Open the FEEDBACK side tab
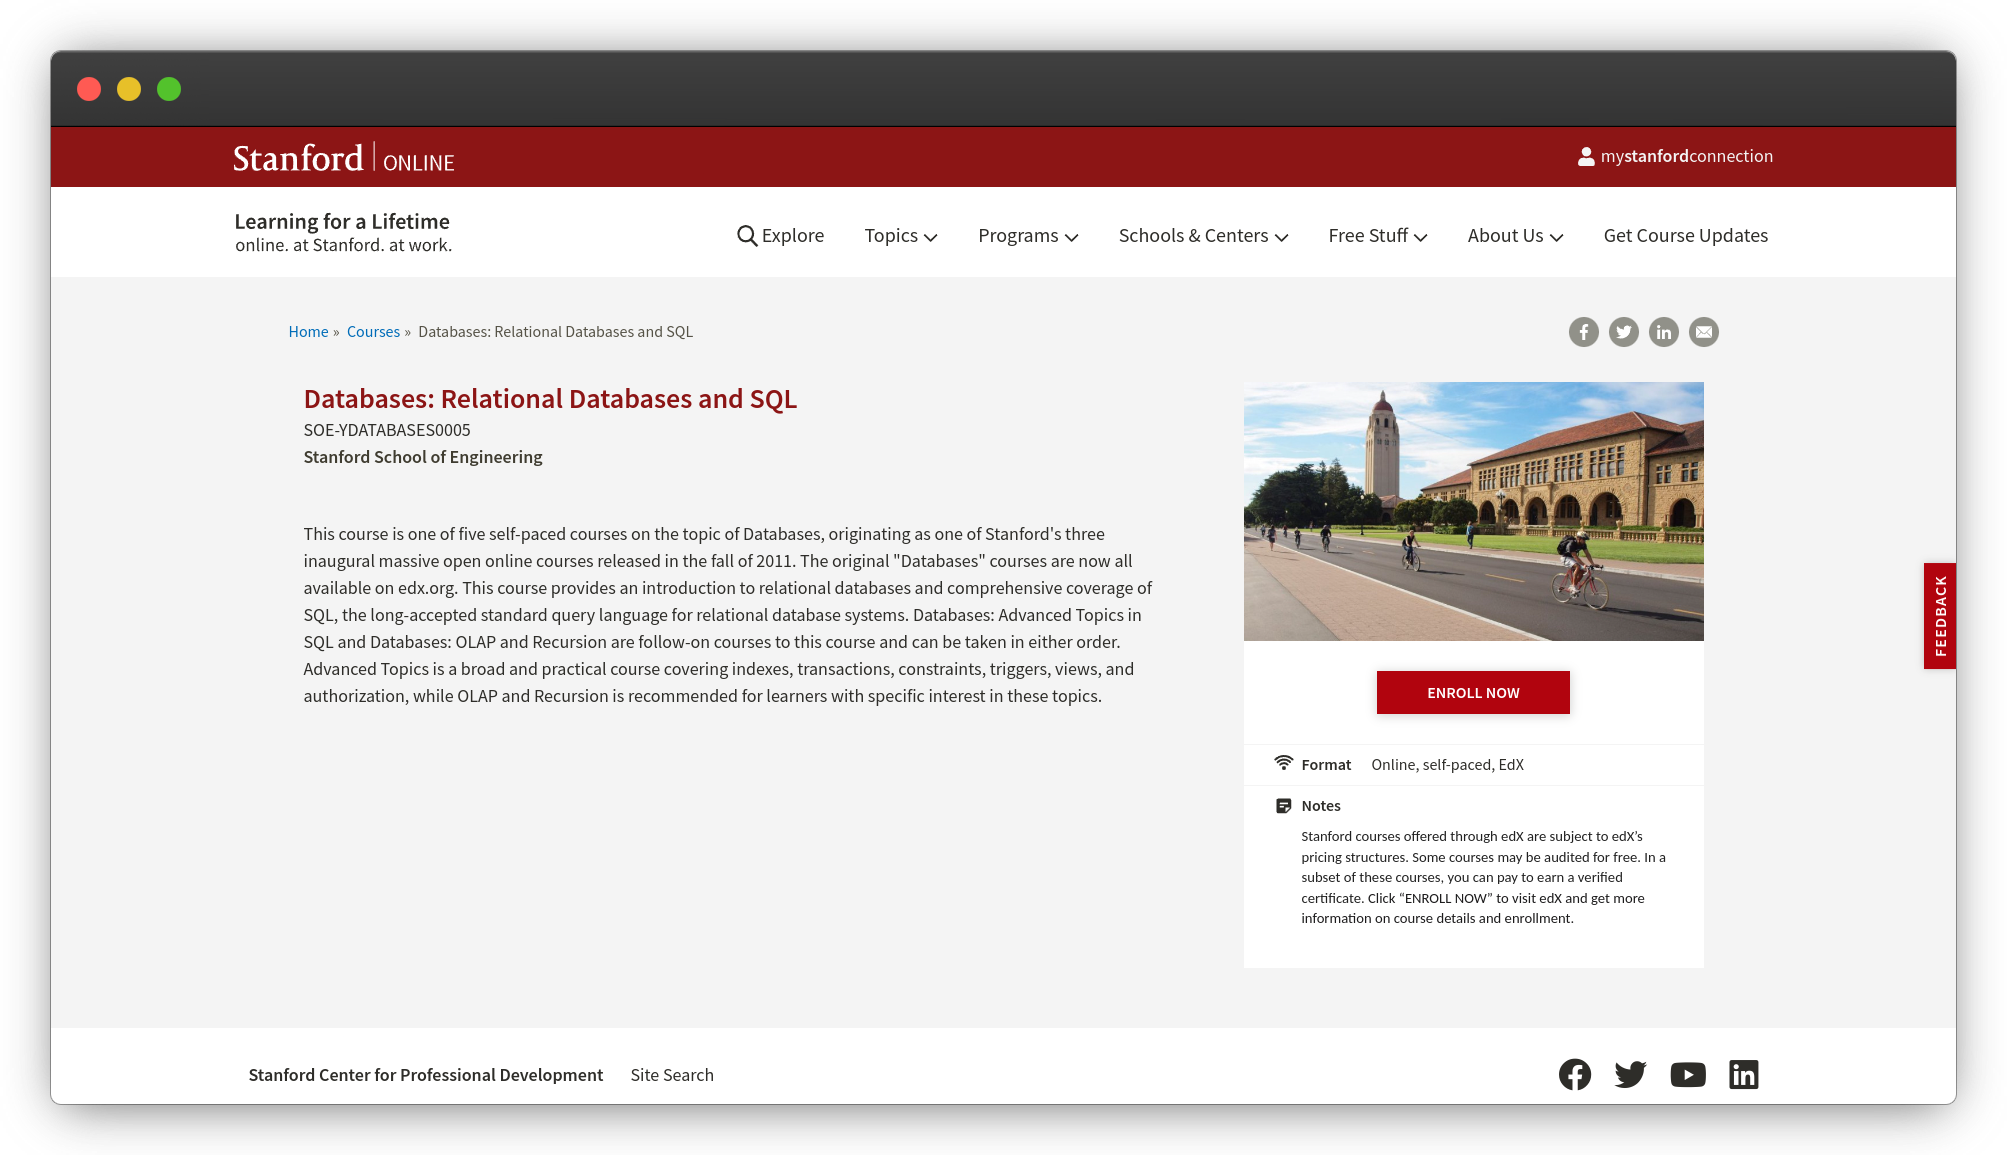 [x=1940, y=616]
